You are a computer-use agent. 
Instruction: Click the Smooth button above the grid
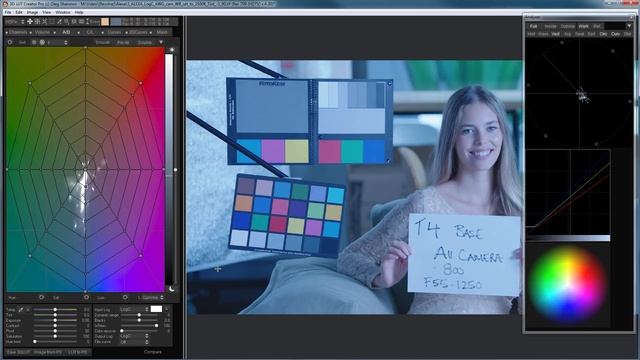click(102, 42)
